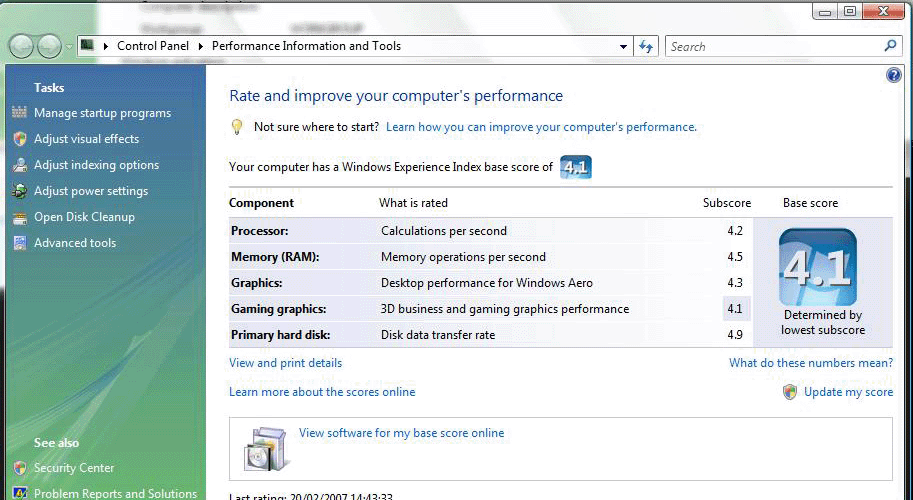Click the 4.5 Memory subscore
The height and width of the screenshot is (500, 913).
tap(735, 257)
